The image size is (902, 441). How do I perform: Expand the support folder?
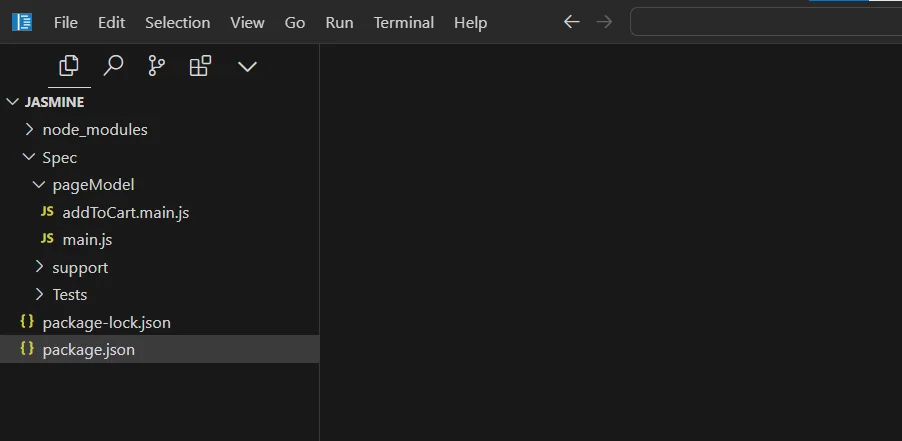pos(80,268)
